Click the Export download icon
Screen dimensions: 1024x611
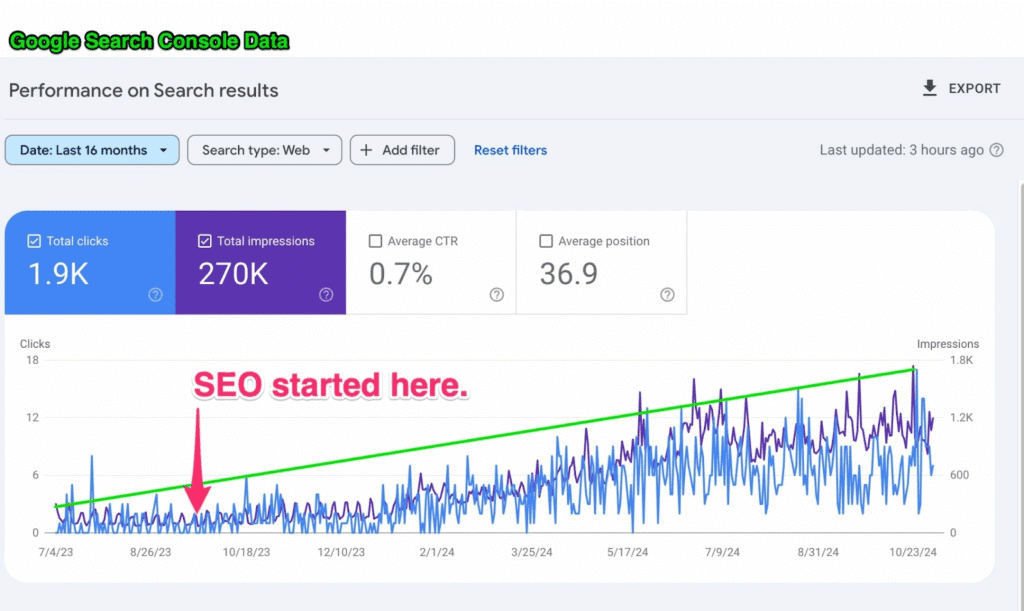930,89
